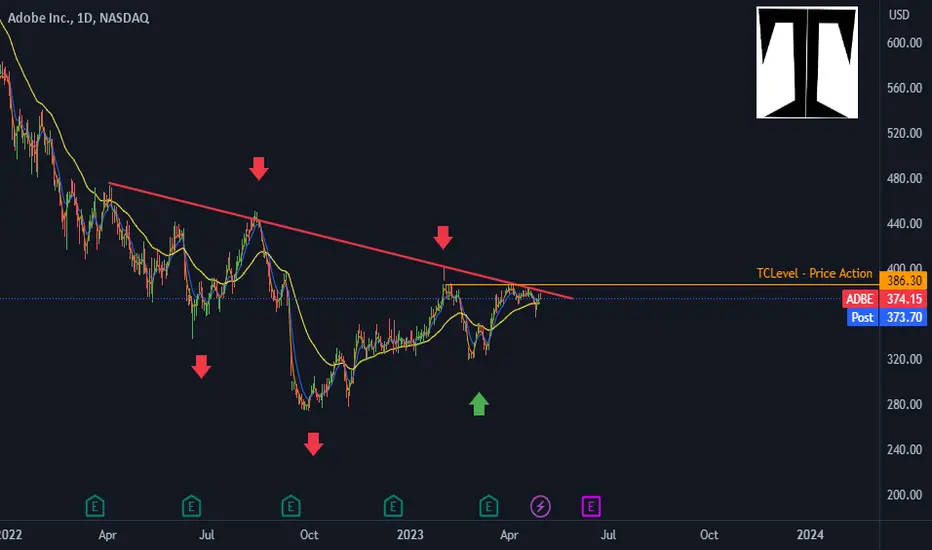This screenshot has width=932, height=550.
Task: Click the Jul label between Apr and Oct 2022
Action: pos(207,535)
